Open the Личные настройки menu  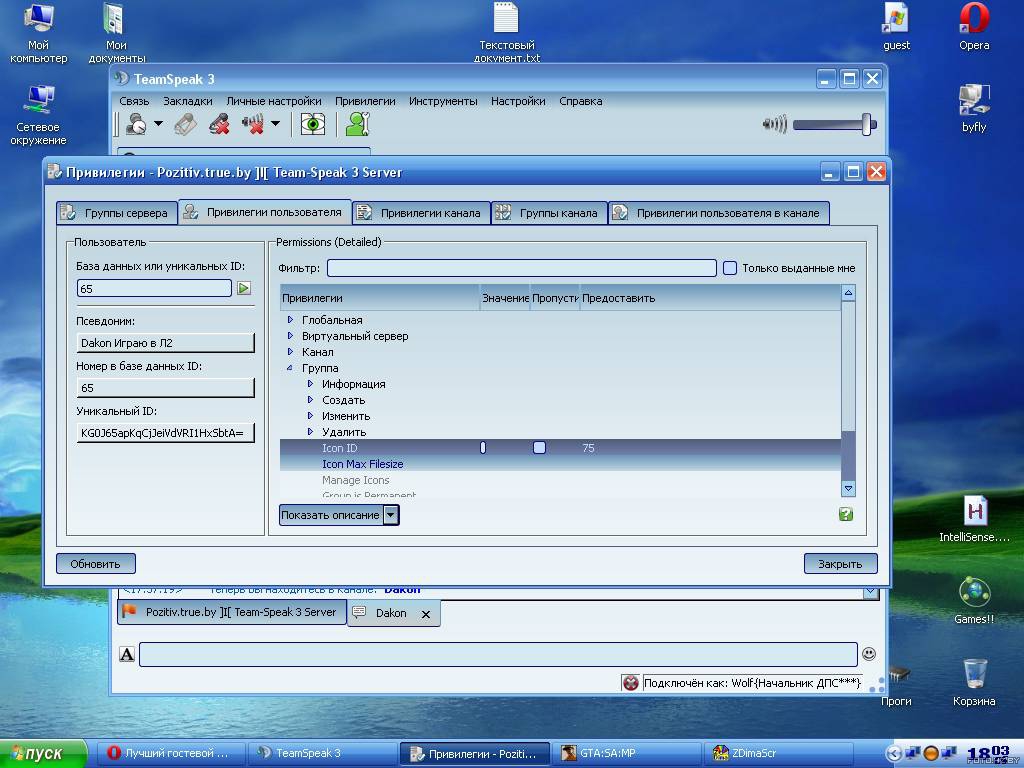pyautogui.click(x=274, y=101)
